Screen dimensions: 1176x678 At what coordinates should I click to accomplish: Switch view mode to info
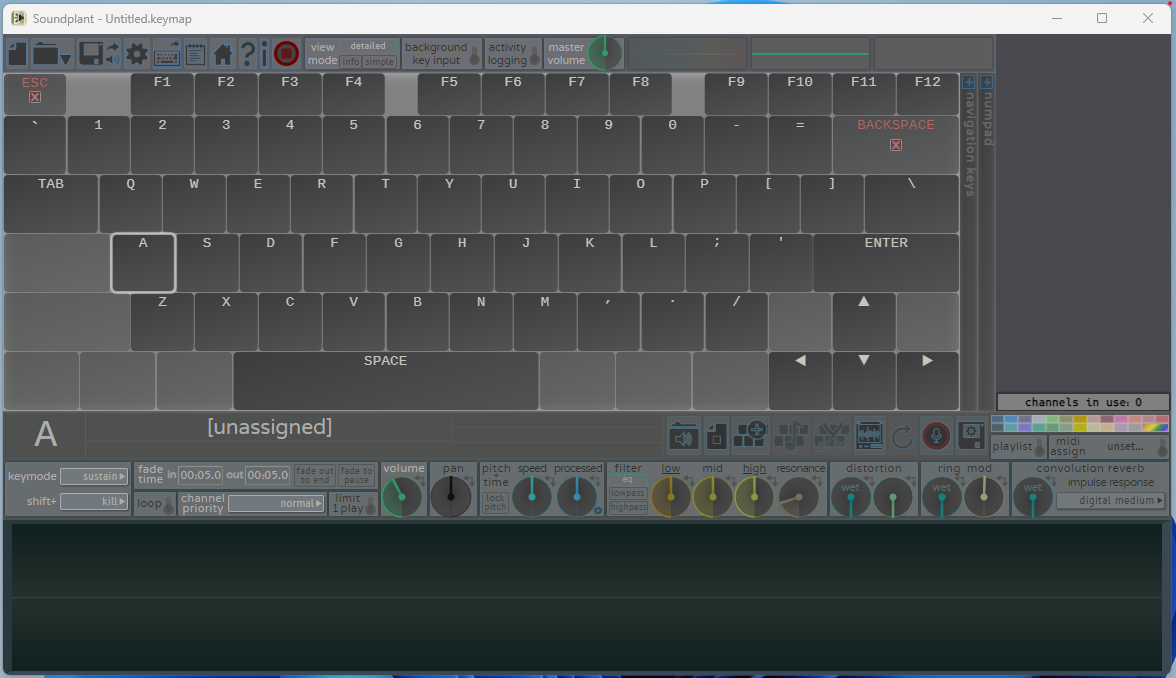pyautogui.click(x=350, y=62)
